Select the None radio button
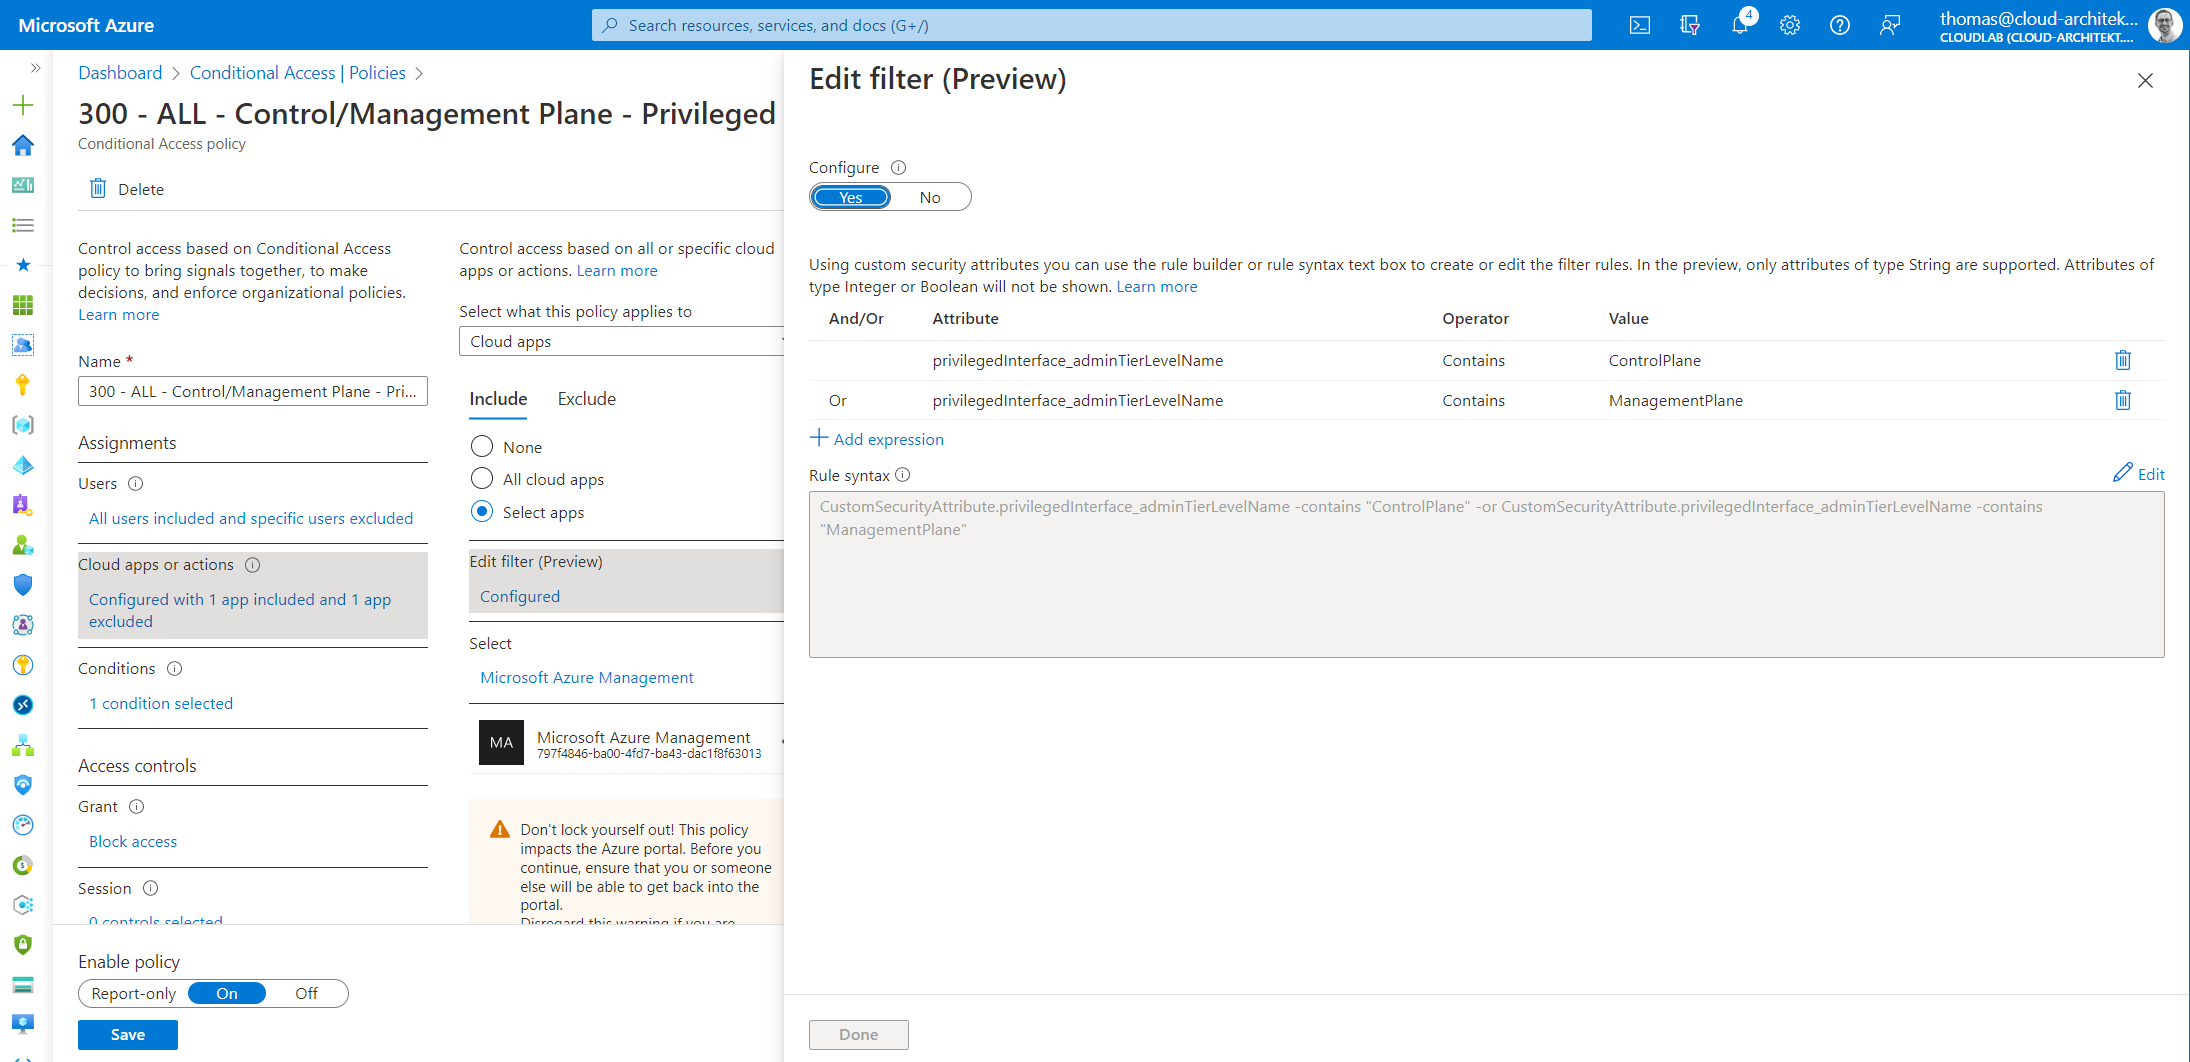 pos(482,446)
